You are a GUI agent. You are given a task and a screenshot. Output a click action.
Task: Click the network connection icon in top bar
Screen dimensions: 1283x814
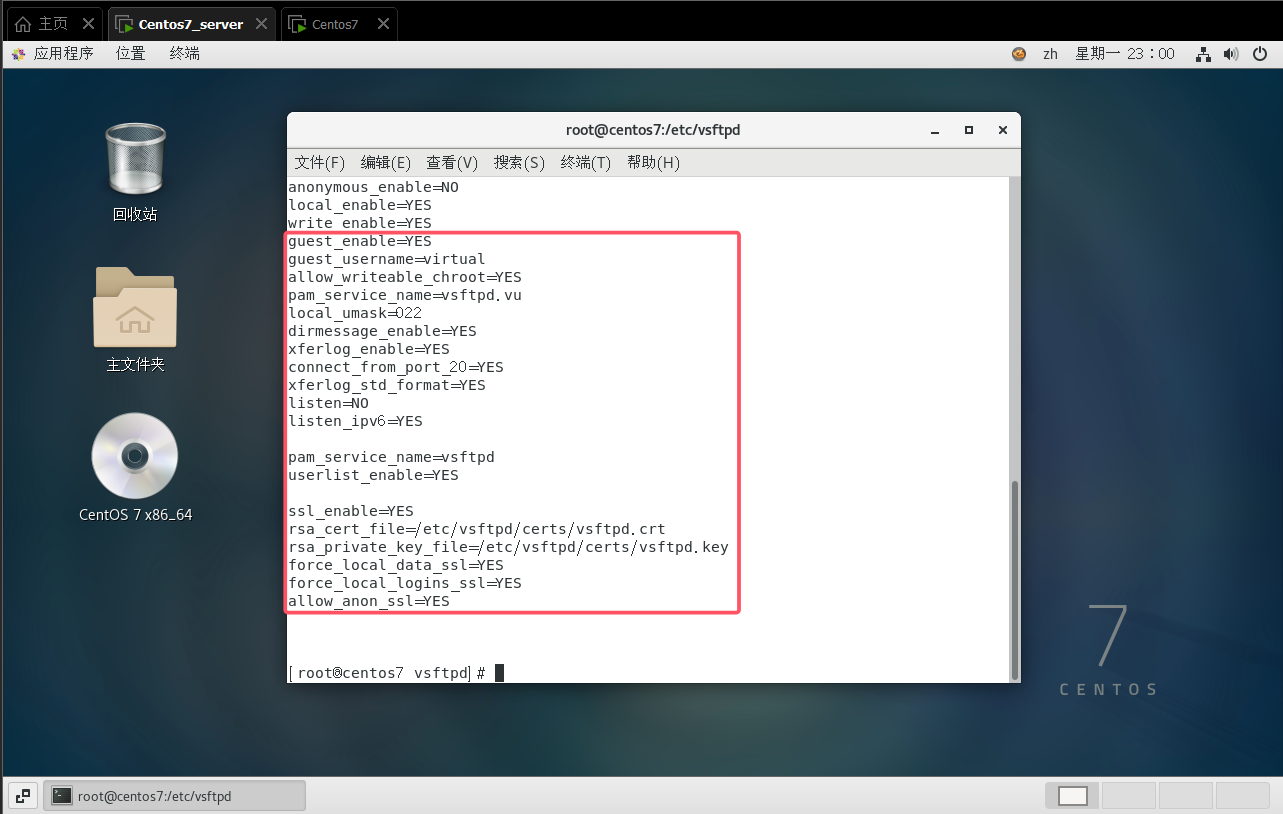[x=1204, y=54]
